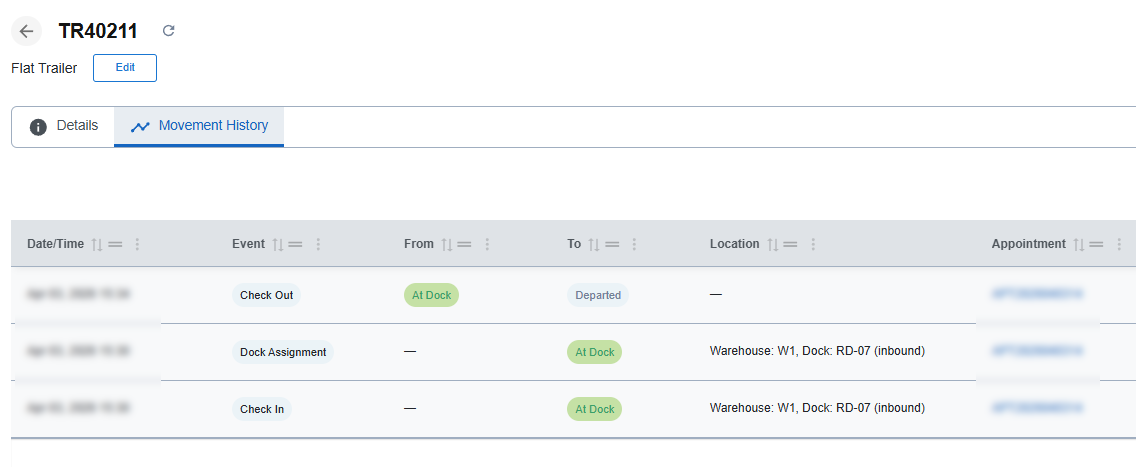Click the Dock Assignment event chip
Image resolution: width=1136 pixels, height=467 pixels.
click(283, 352)
